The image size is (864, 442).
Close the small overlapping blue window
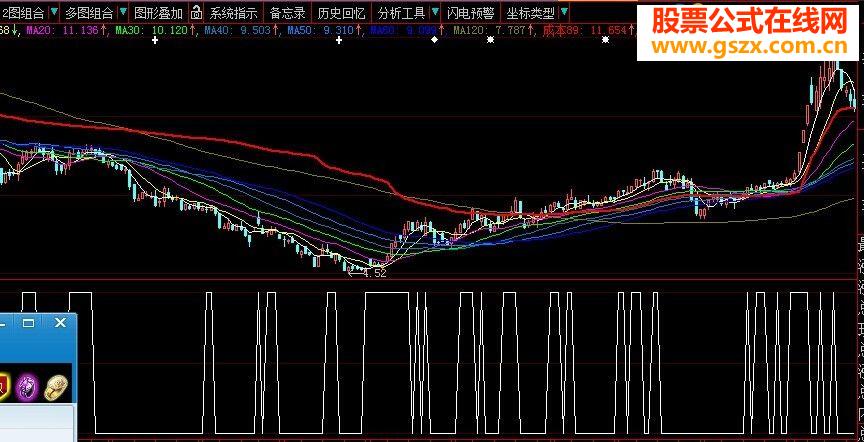click(60, 323)
